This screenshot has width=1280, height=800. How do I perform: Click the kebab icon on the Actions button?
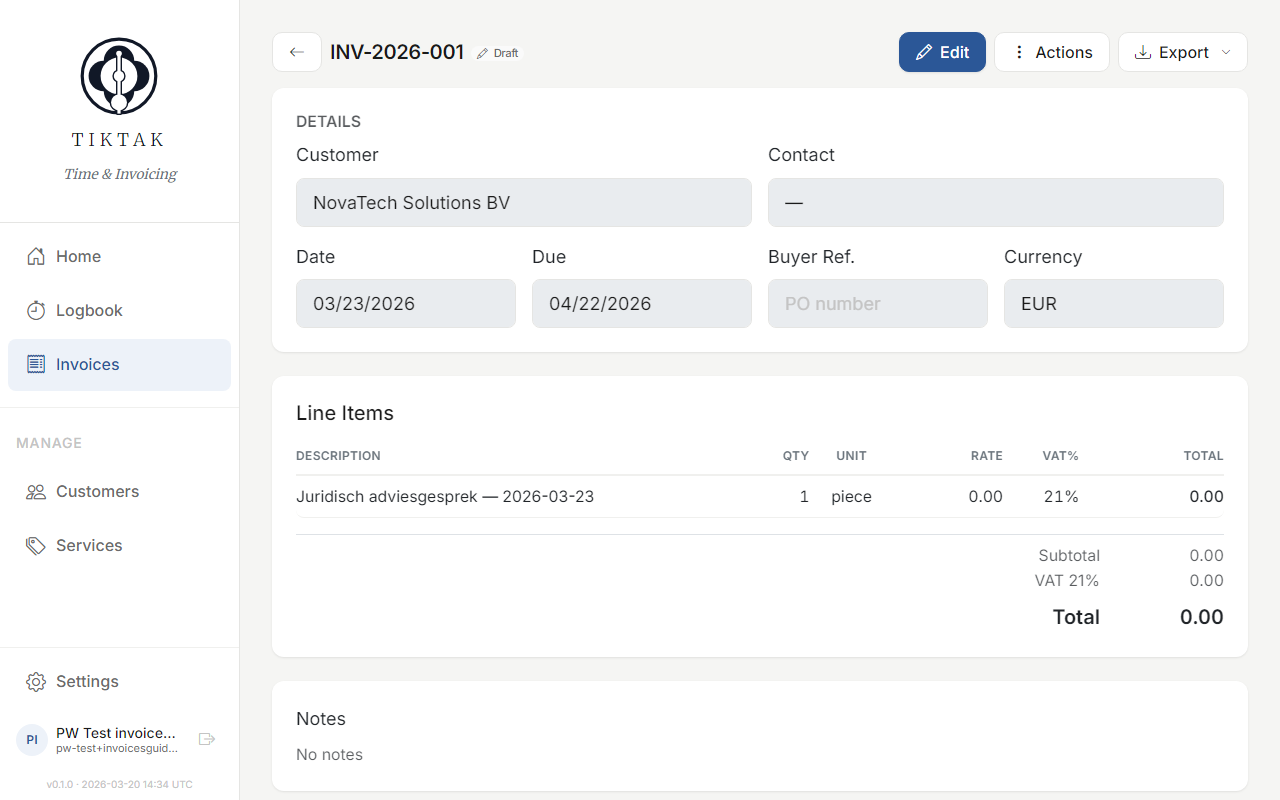(1017, 52)
